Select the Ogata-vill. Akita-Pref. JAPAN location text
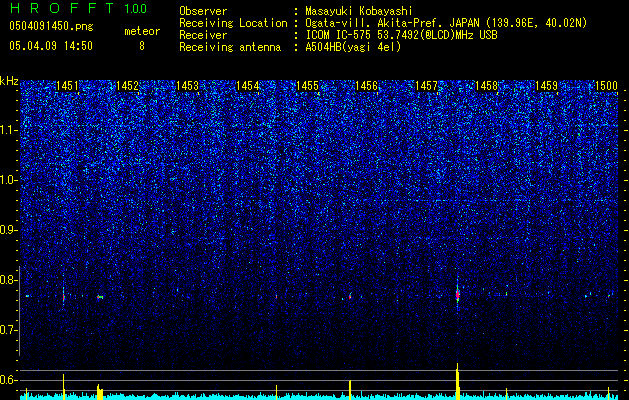 [x=446, y=23]
